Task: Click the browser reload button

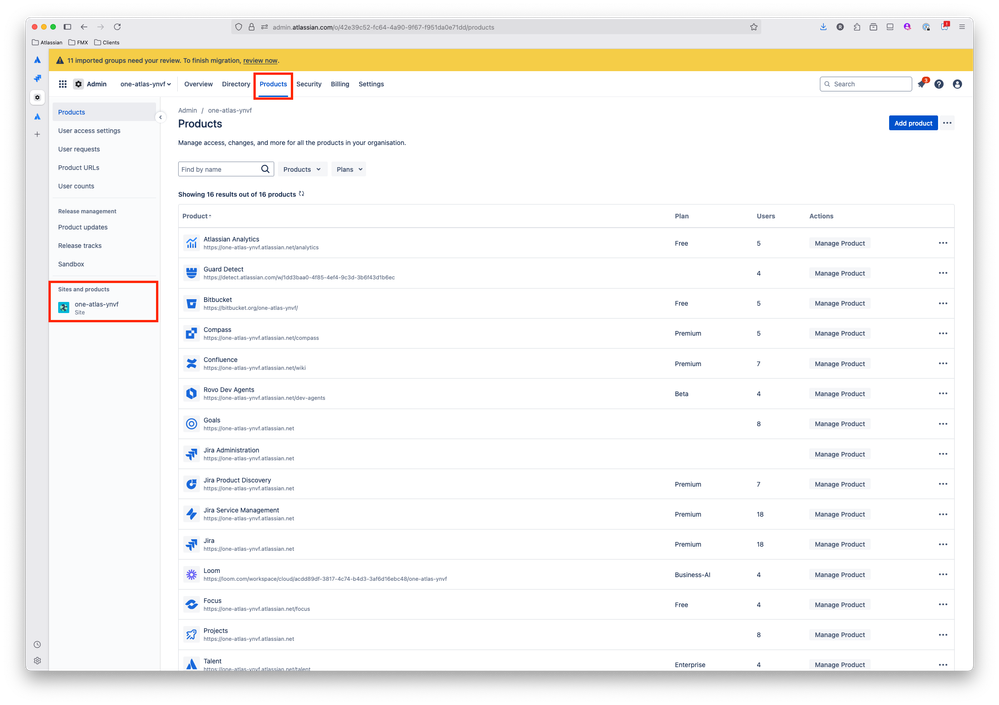Action: coord(117,27)
